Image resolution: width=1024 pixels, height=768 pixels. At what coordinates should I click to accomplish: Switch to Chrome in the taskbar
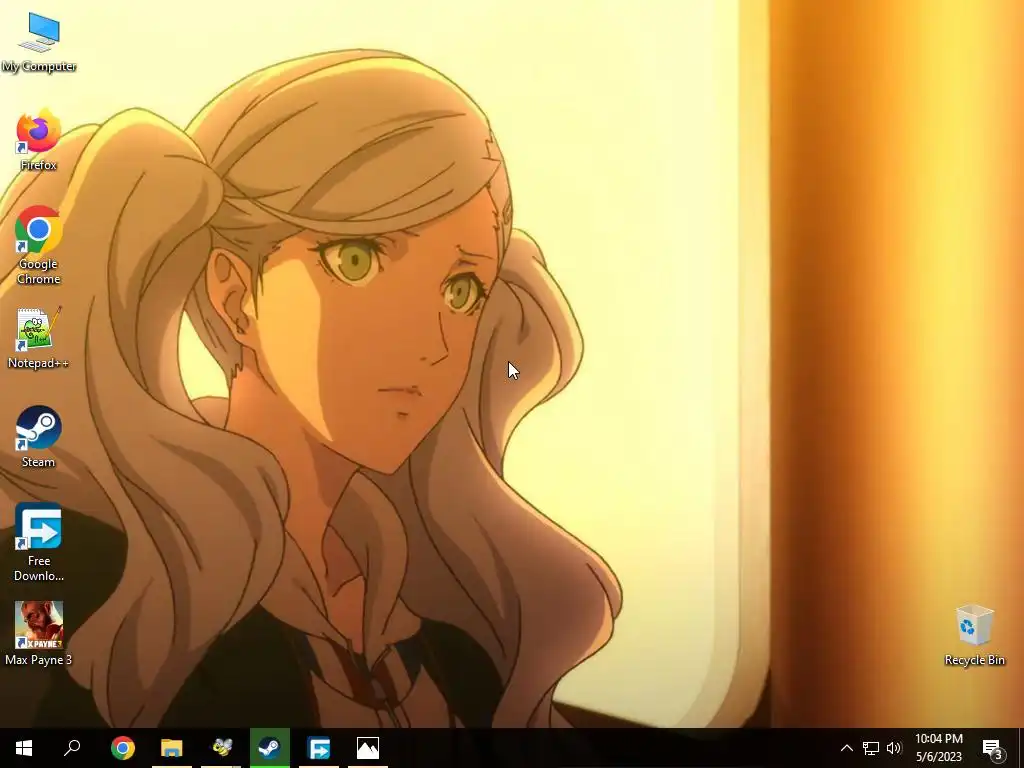pyautogui.click(x=123, y=748)
